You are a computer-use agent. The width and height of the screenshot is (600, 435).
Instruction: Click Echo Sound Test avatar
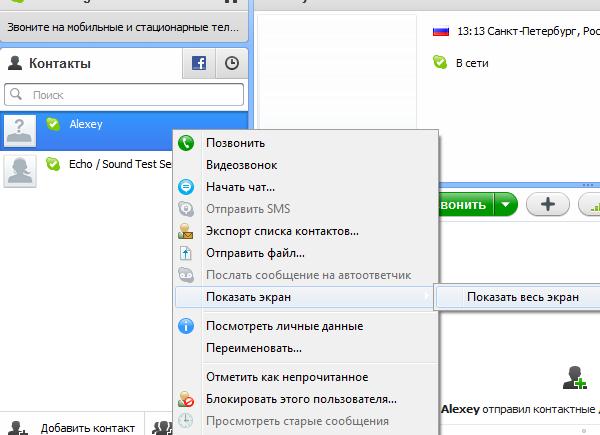click(x=20, y=171)
